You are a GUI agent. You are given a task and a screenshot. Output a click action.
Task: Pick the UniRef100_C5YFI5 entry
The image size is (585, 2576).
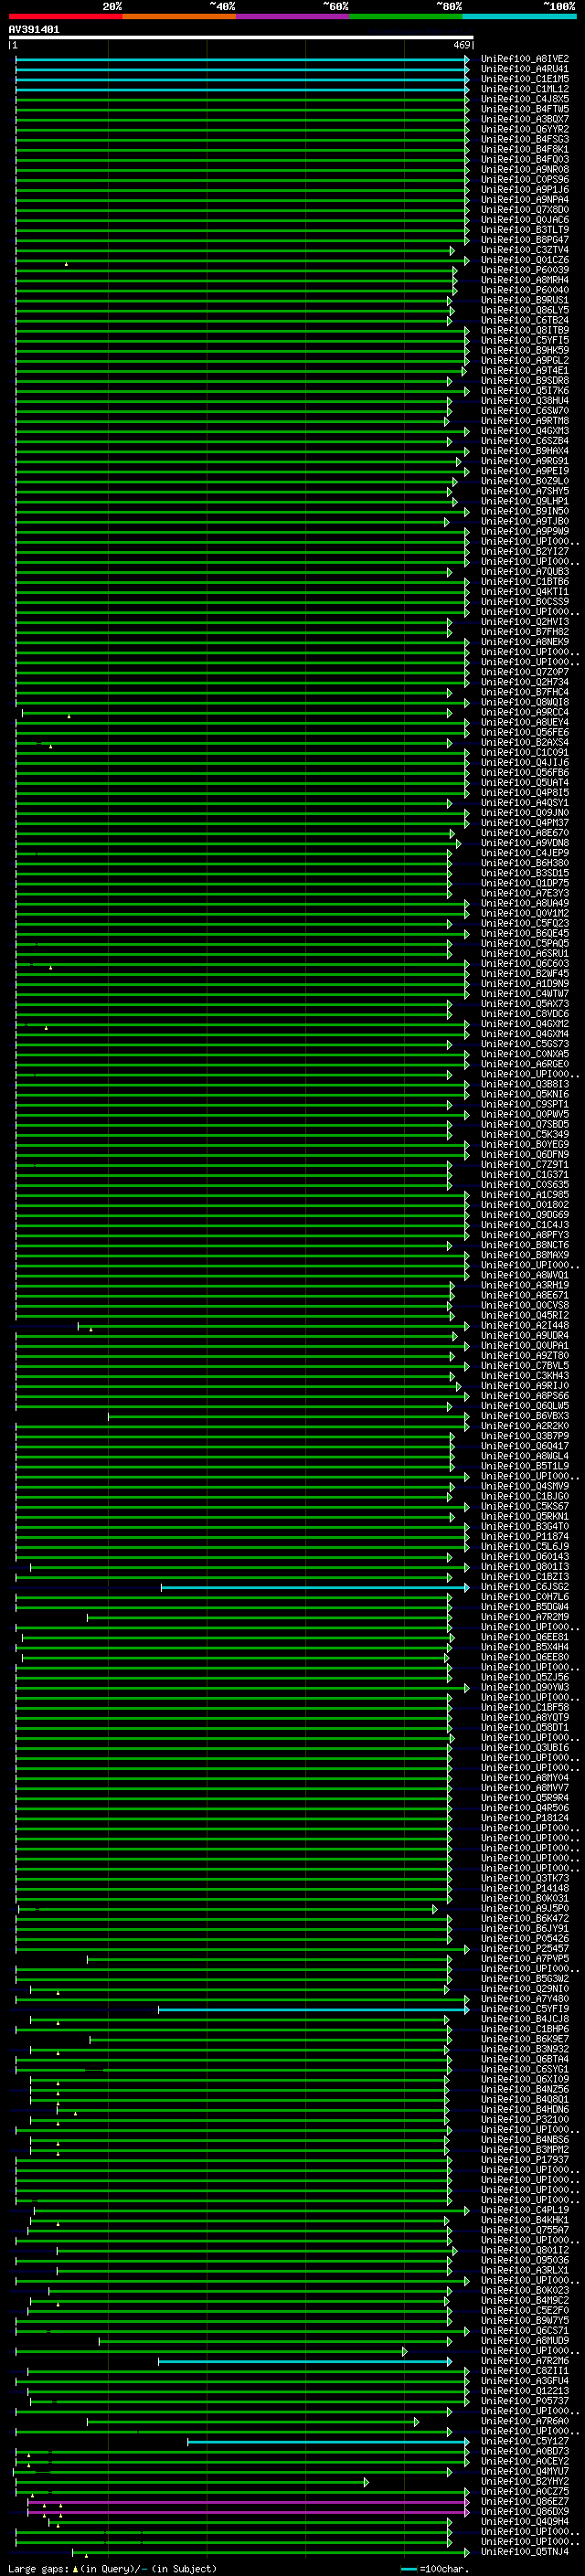[x=525, y=340]
